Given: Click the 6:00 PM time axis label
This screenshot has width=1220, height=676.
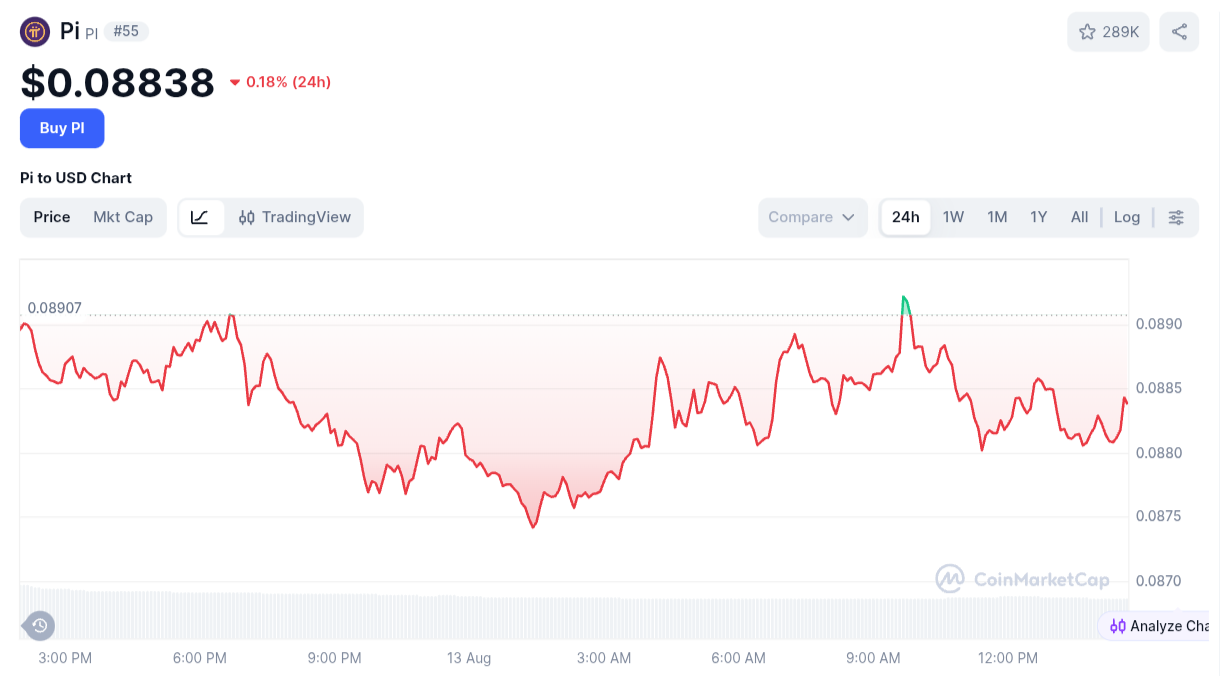Looking at the screenshot, I should 200,658.
